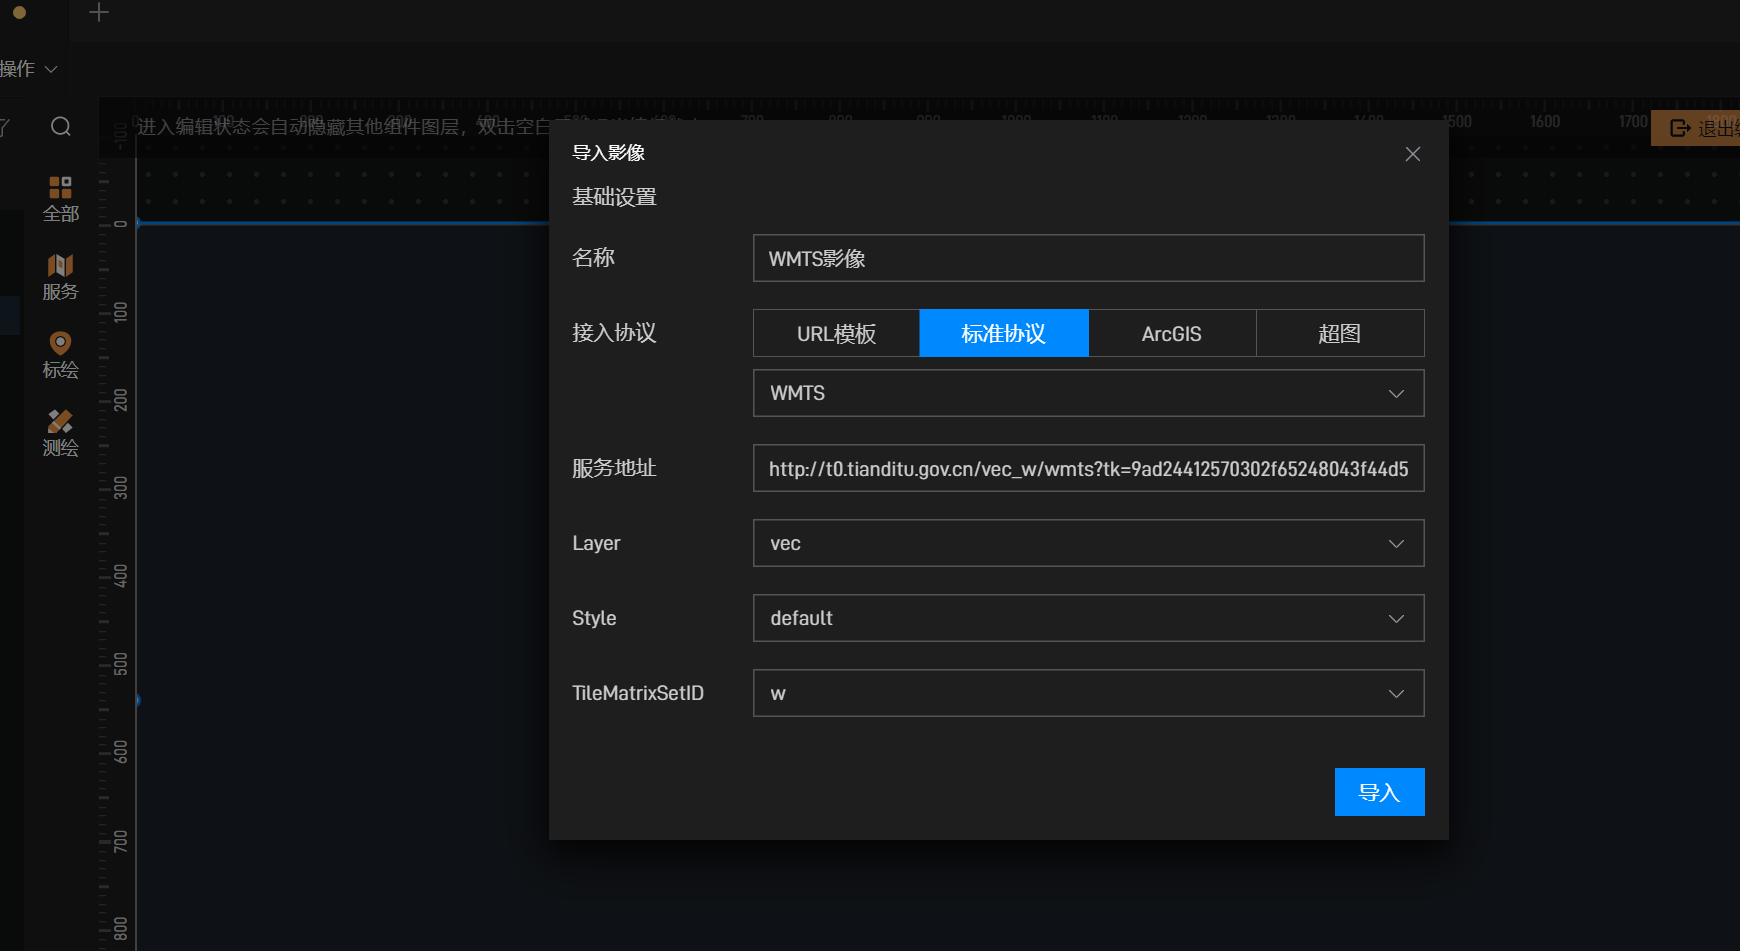Open the 全部 category in sidebar
Screen dimensions: 1740x951
pyautogui.click(x=60, y=199)
